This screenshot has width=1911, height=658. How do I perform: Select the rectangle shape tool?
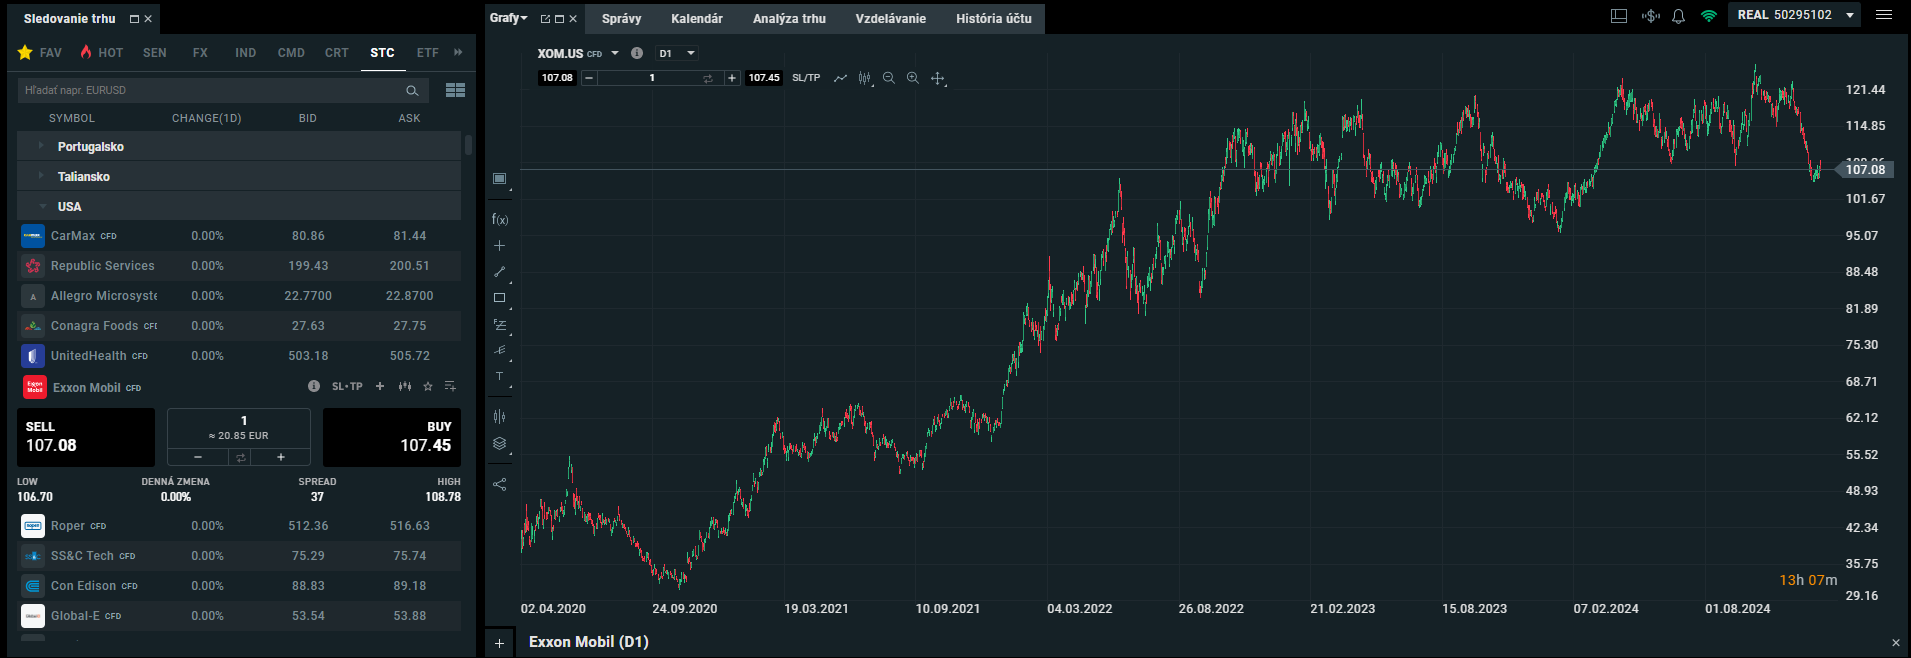pos(500,298)
